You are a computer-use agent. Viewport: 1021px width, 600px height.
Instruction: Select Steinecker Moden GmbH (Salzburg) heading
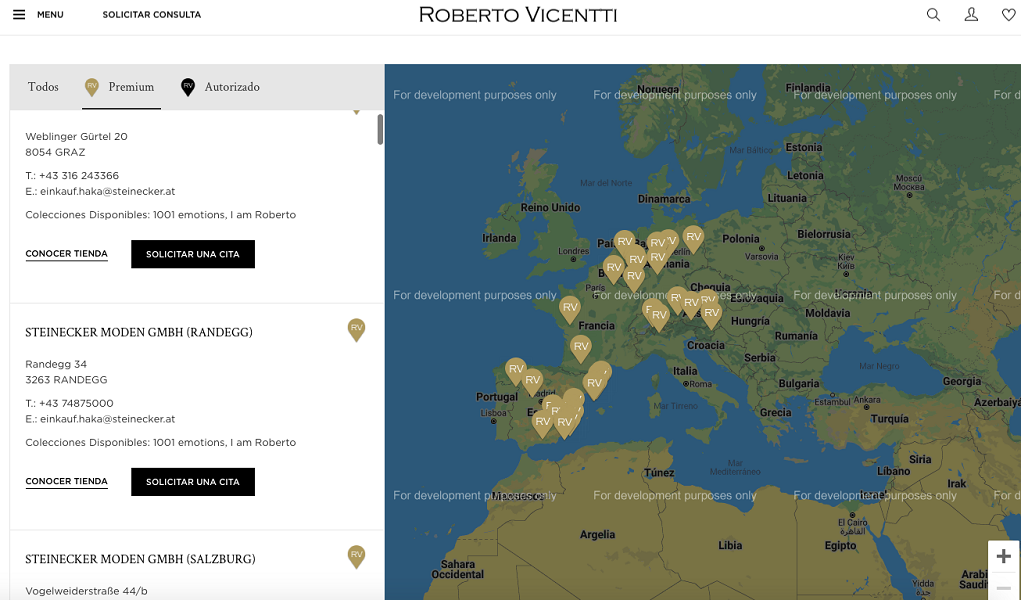click(140, 559)
